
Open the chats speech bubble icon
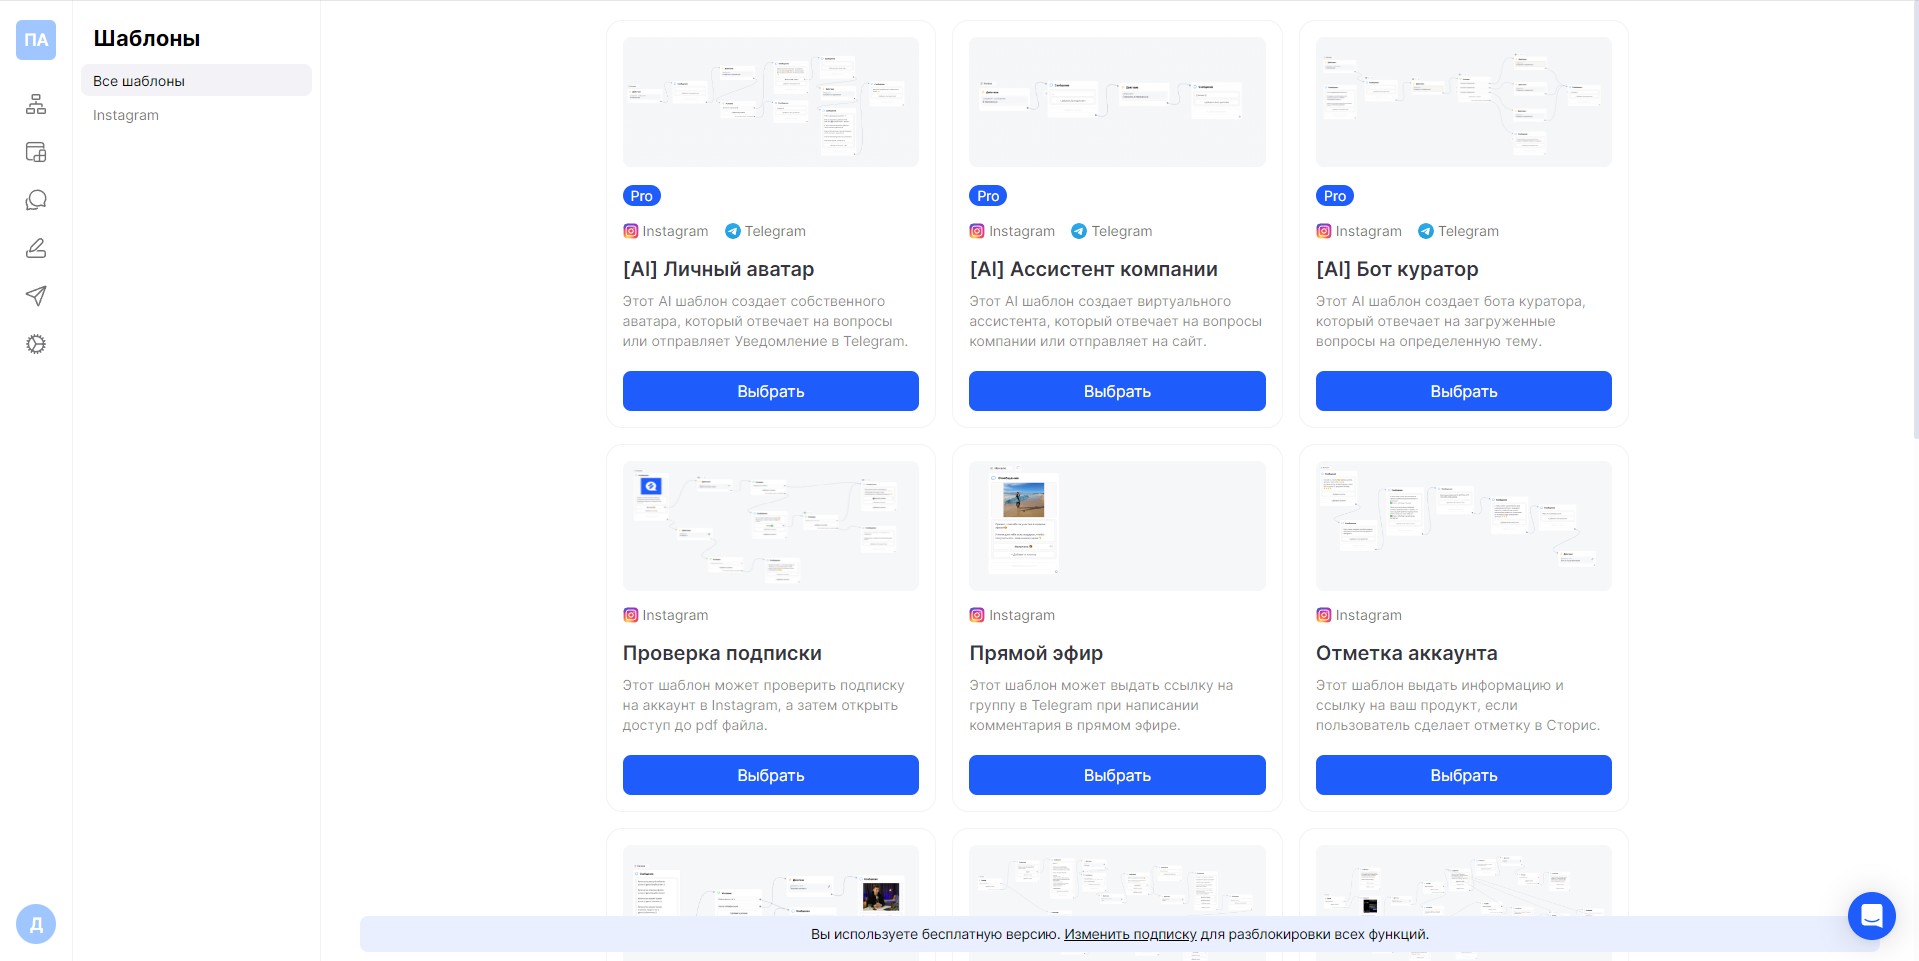click(36, 200)
